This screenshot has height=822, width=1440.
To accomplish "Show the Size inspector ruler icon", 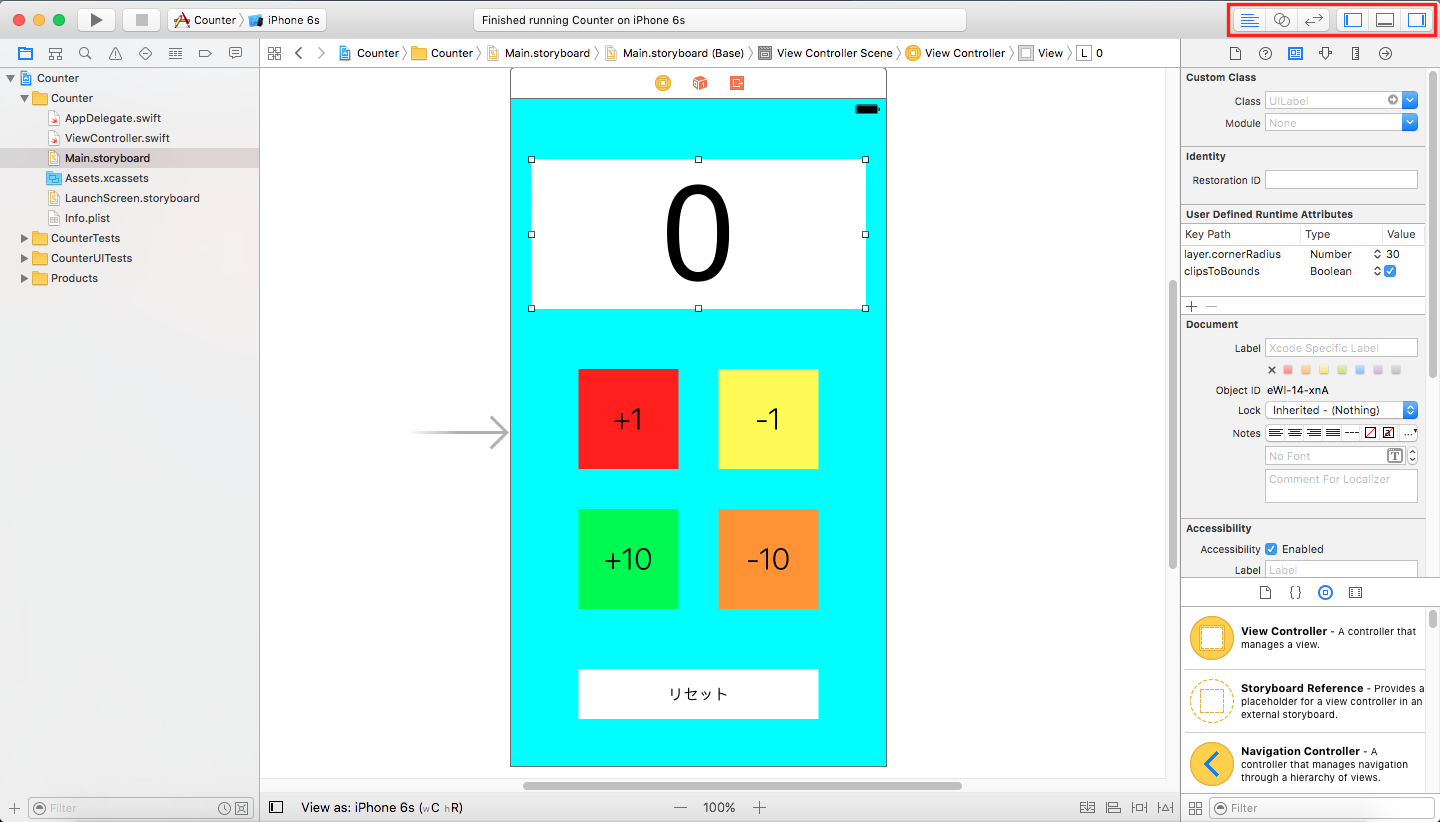I will pos(1355,53).
